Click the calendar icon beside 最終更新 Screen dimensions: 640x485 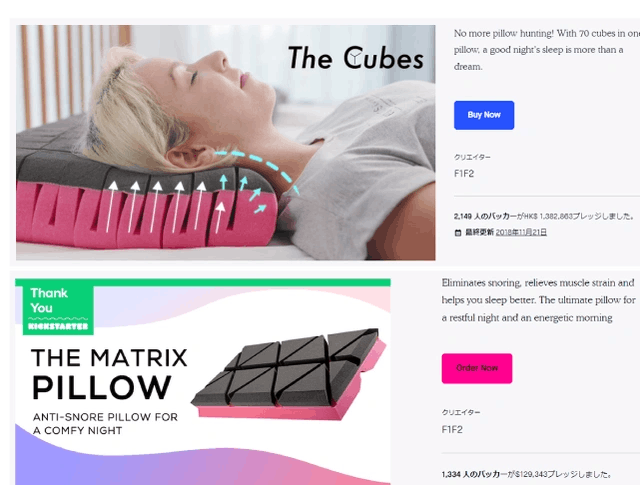tap(458, 233)
